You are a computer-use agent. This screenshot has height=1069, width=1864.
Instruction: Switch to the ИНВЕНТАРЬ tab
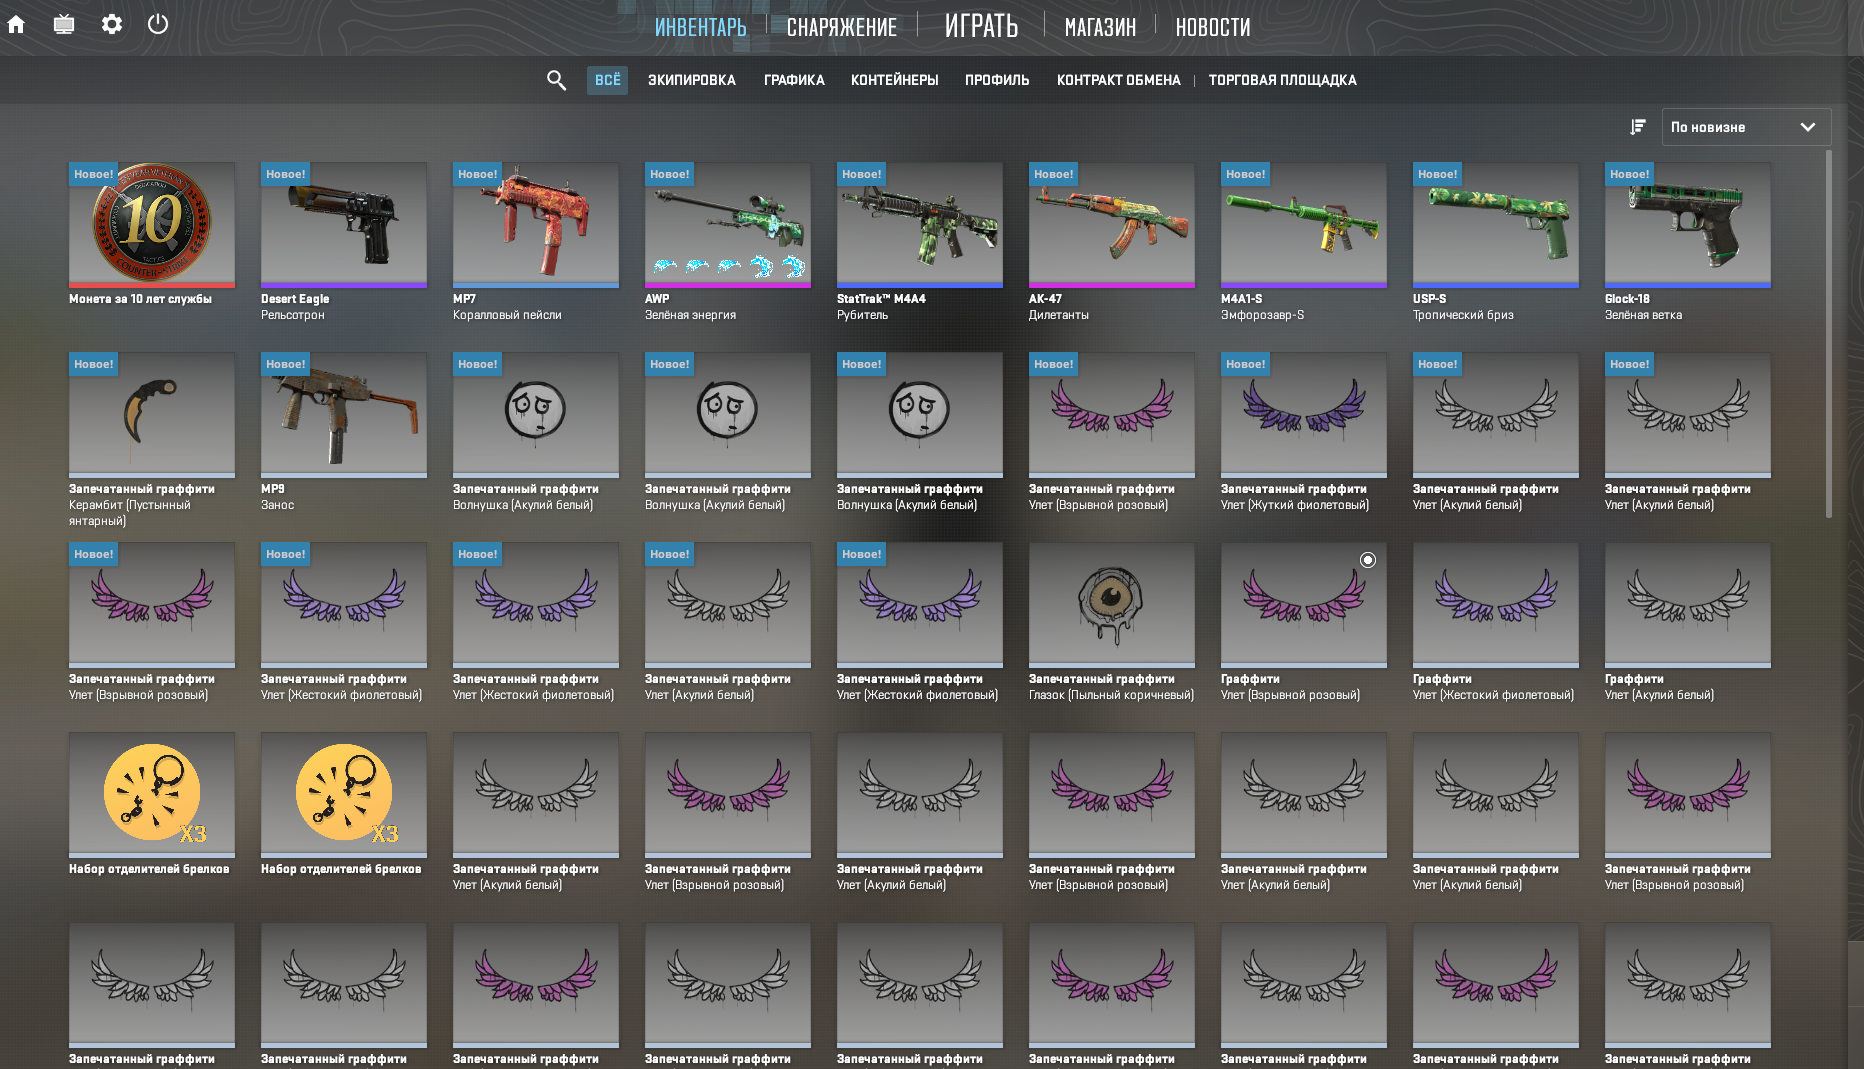(x=700, y=27)
